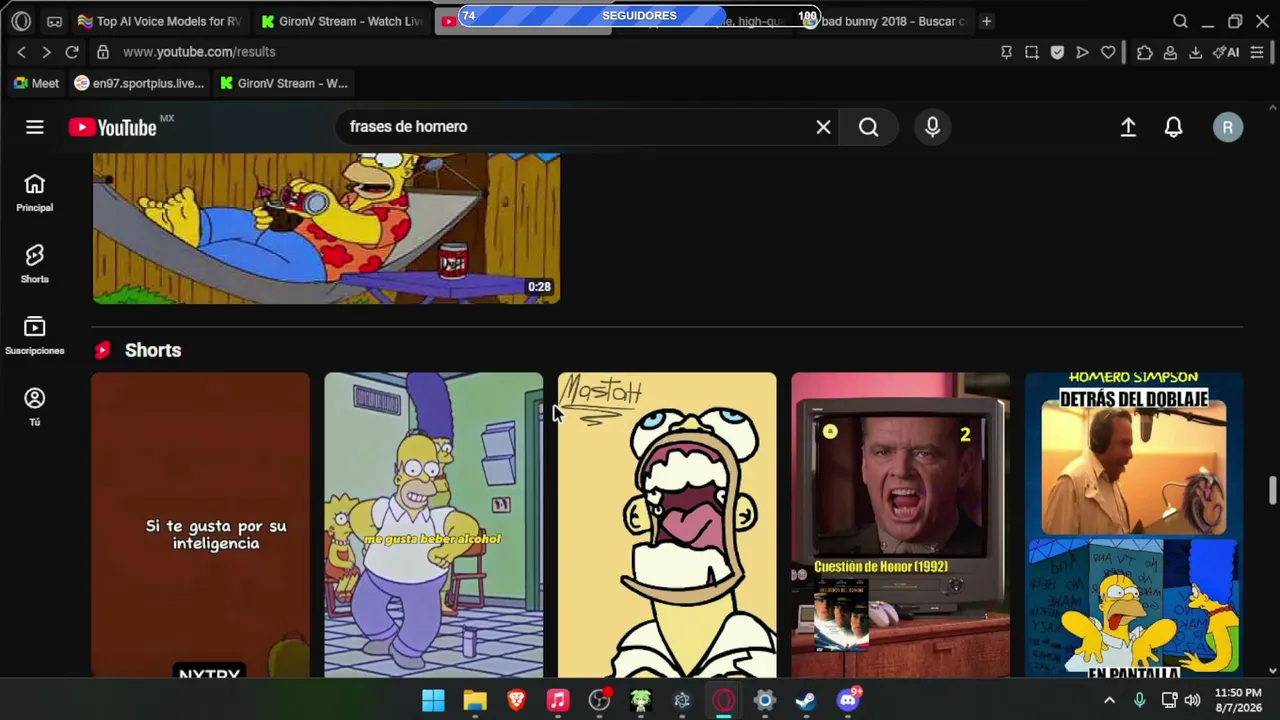The height and width of the screenshot is (720, 1280).
Task: Open a new browser tab
Action: point(987,21)
